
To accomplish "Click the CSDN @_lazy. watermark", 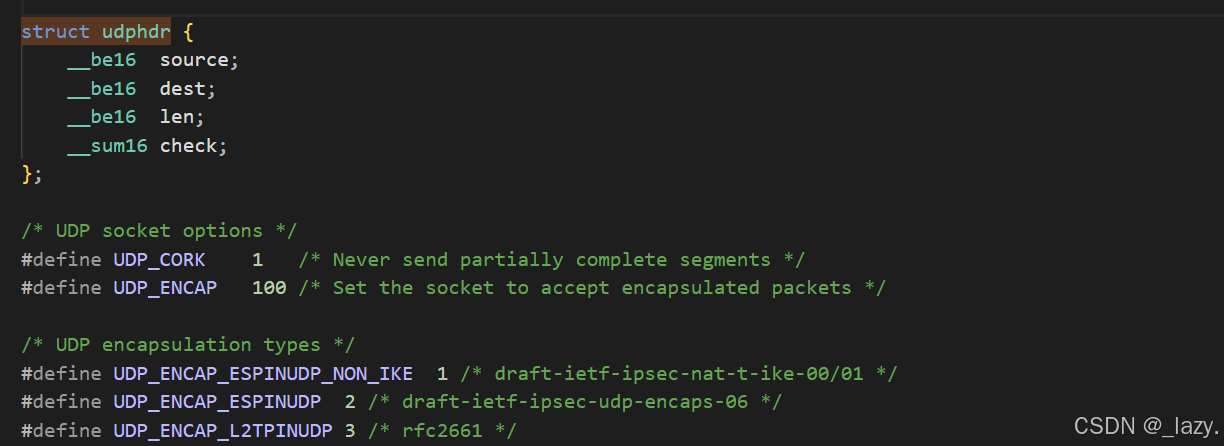I will coord(1147,426).
